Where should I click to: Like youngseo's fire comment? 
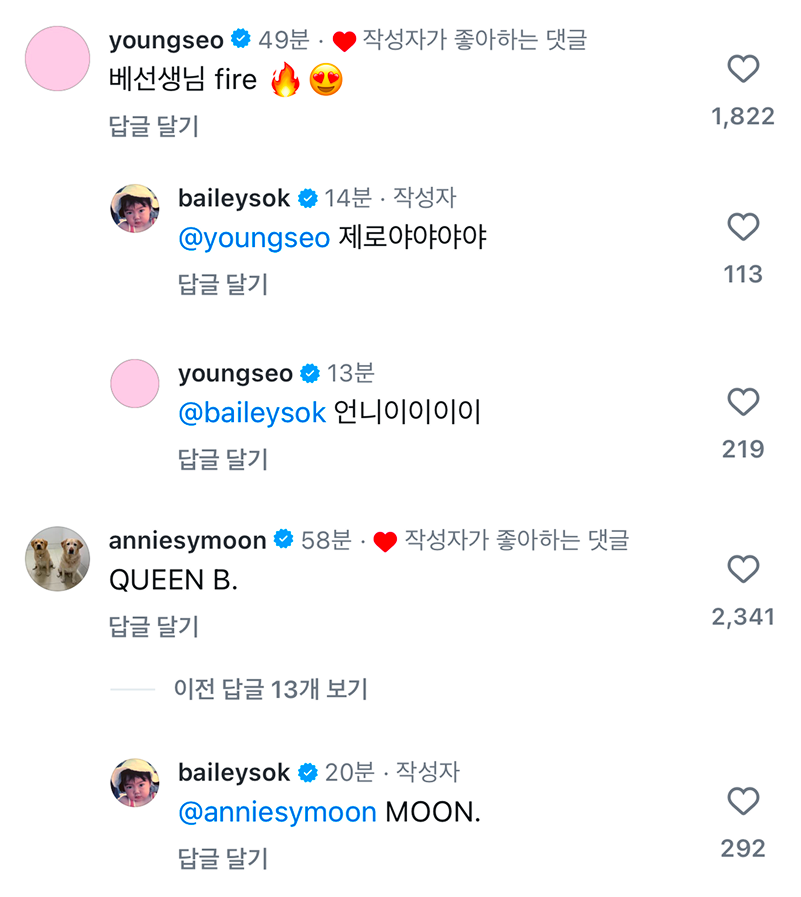pos(743,68)
